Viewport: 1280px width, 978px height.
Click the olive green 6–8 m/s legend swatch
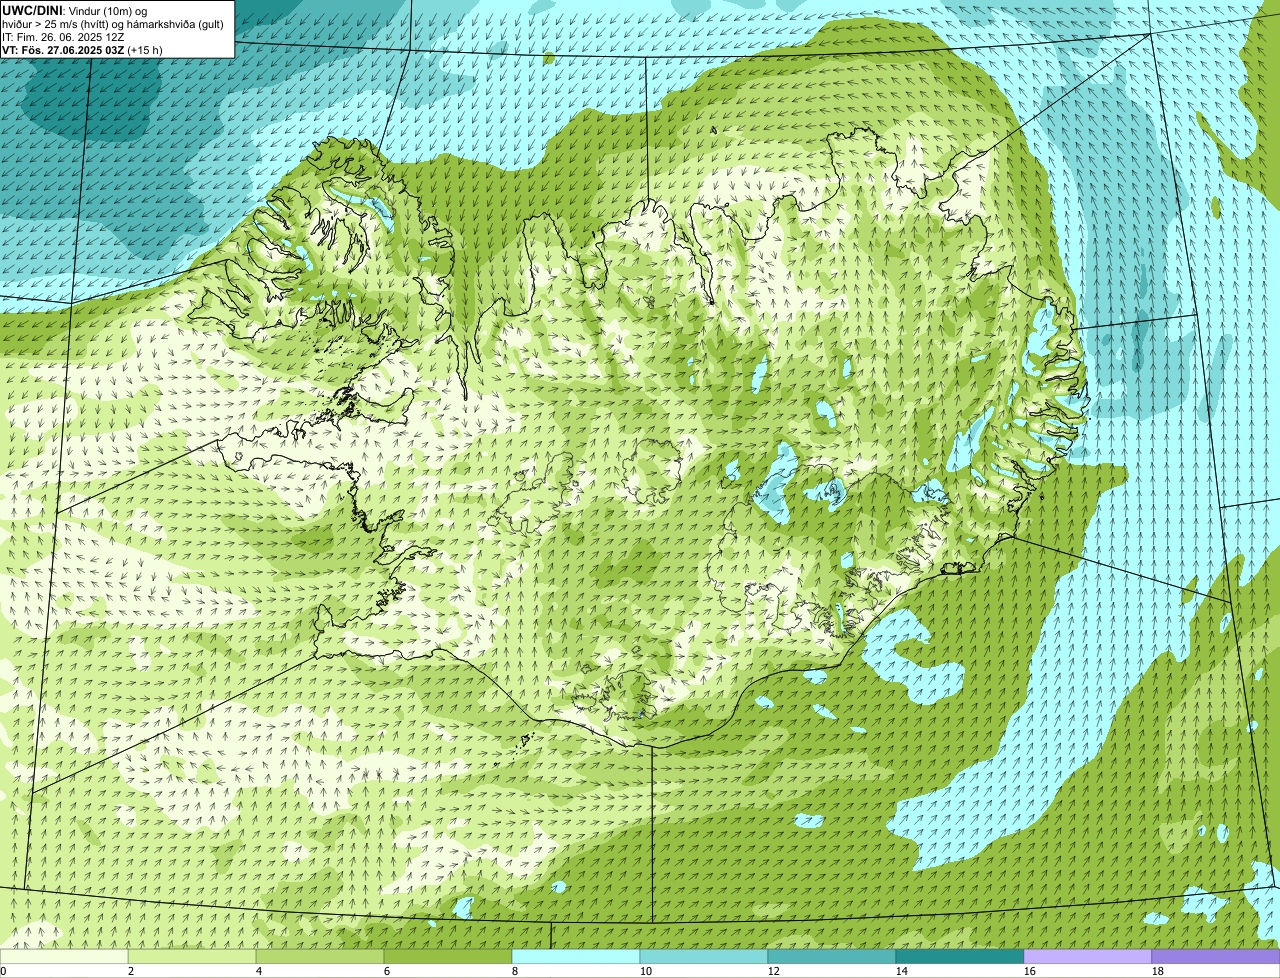[x=448, y=956]
